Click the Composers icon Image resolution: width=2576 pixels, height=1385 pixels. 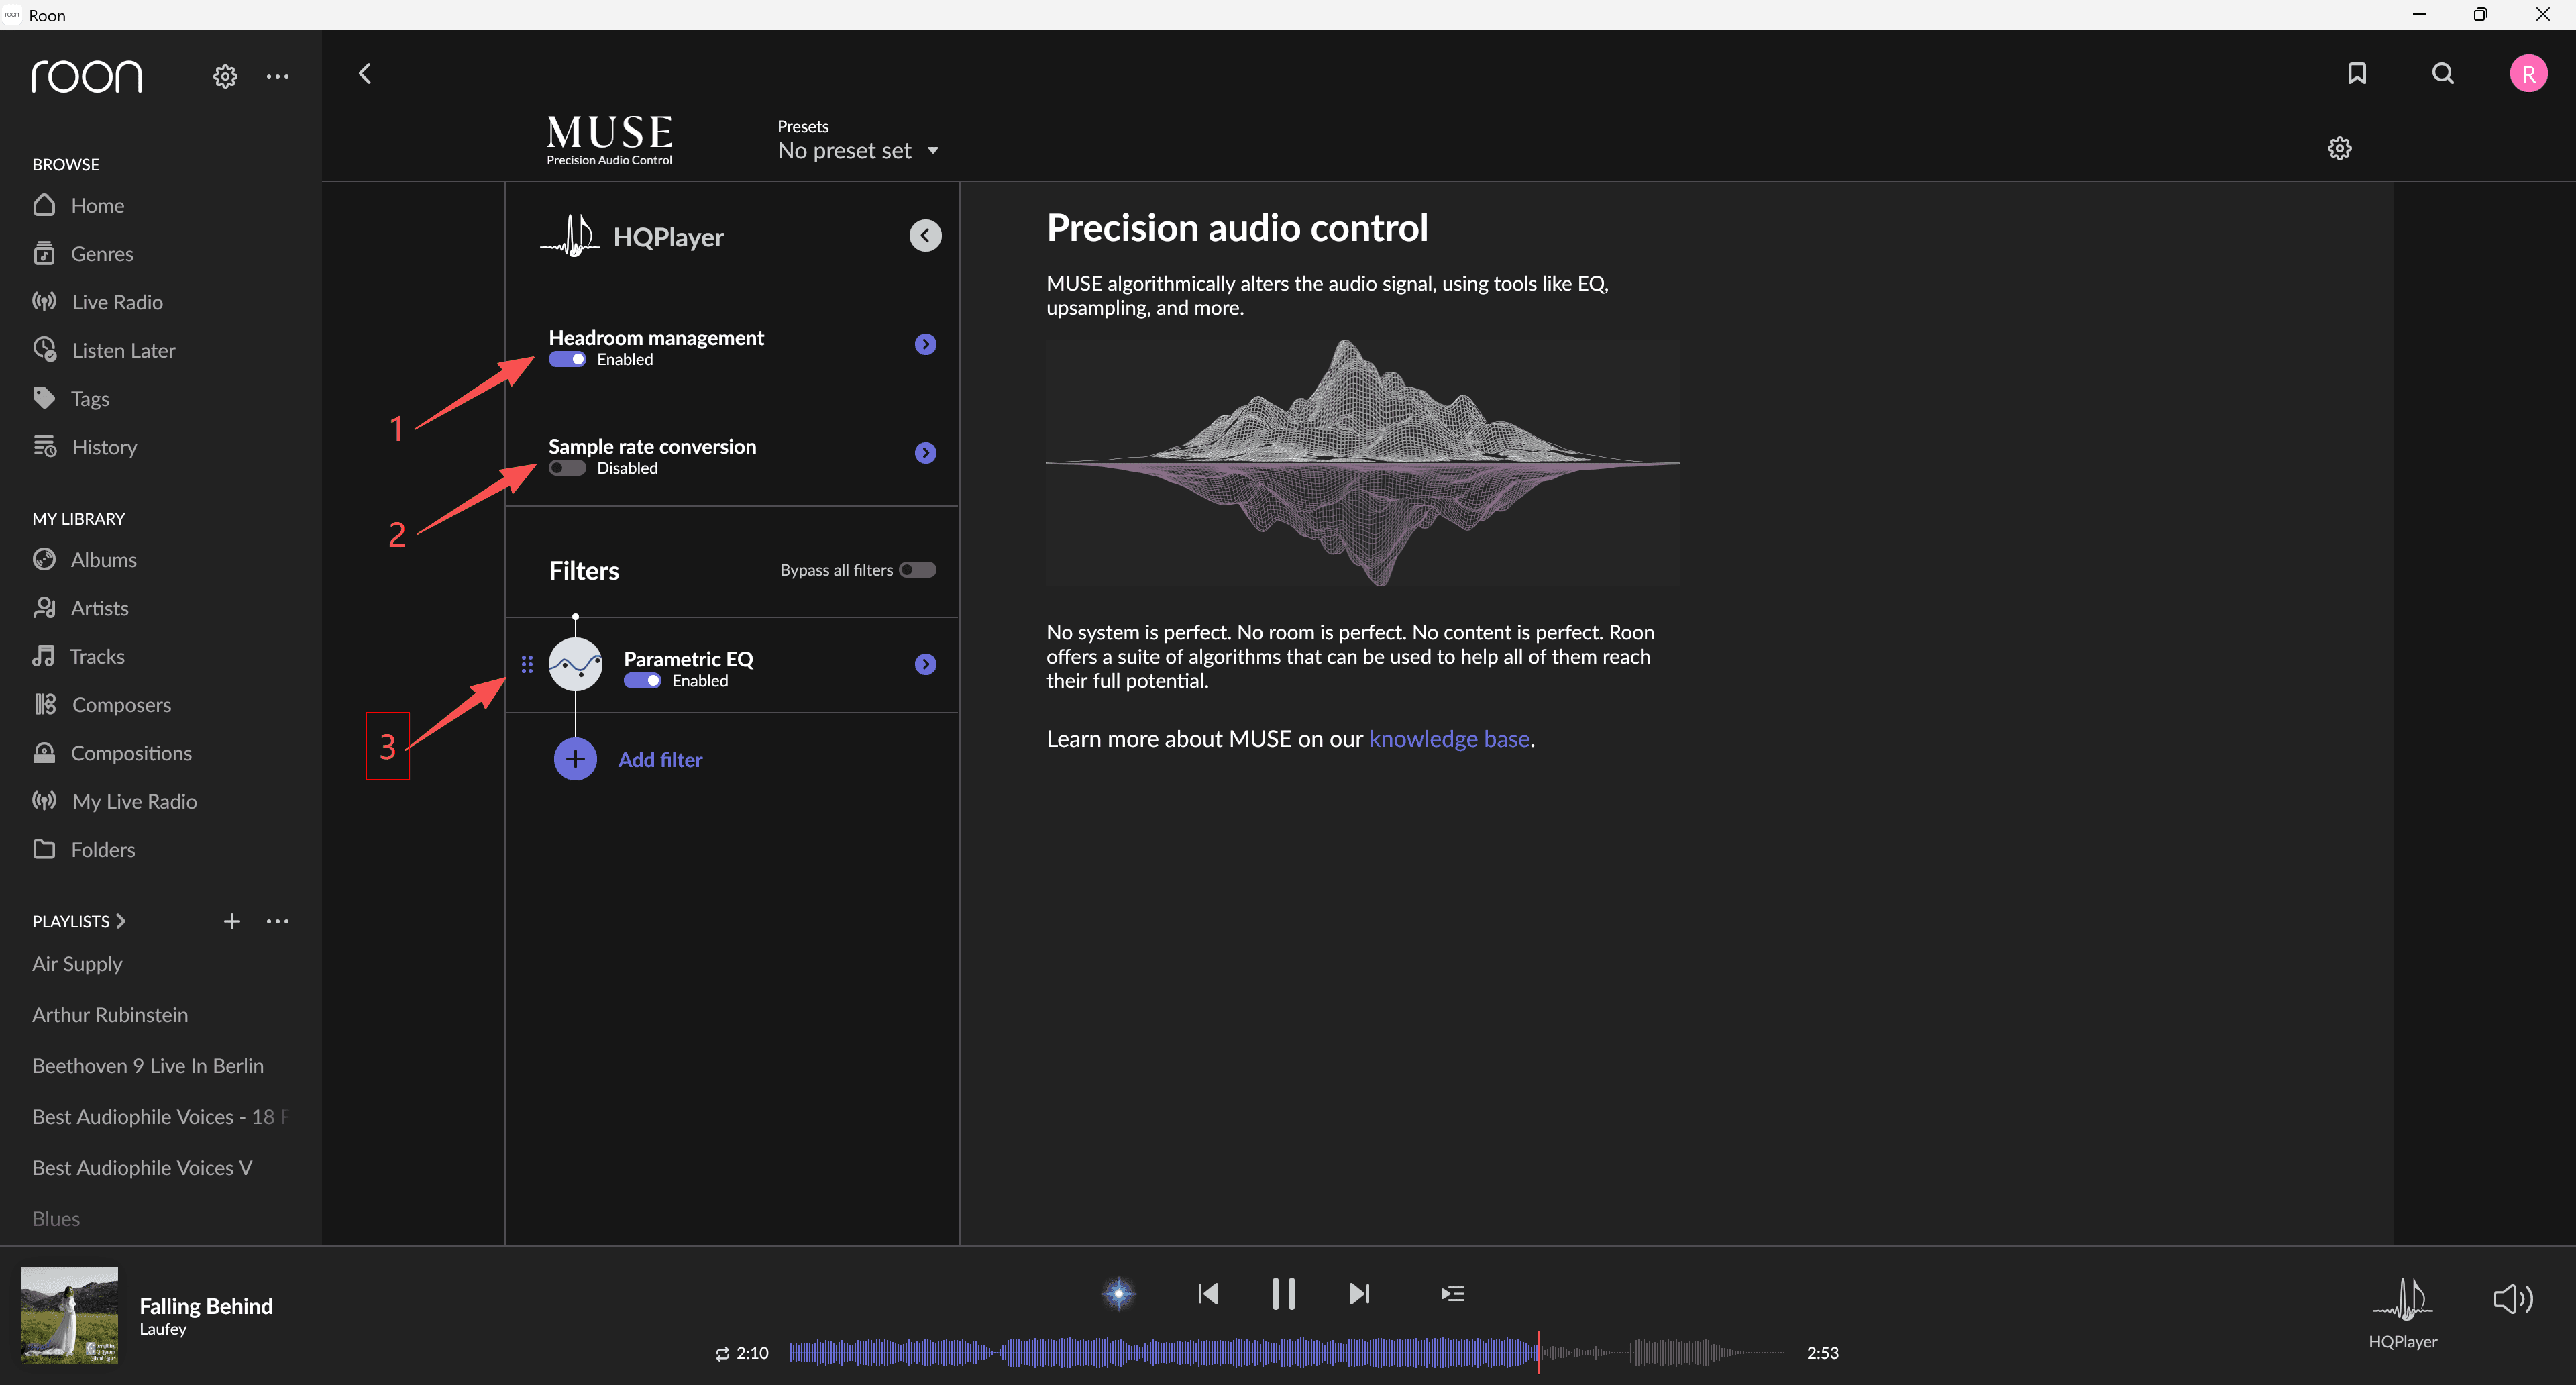tap(45, 705)
